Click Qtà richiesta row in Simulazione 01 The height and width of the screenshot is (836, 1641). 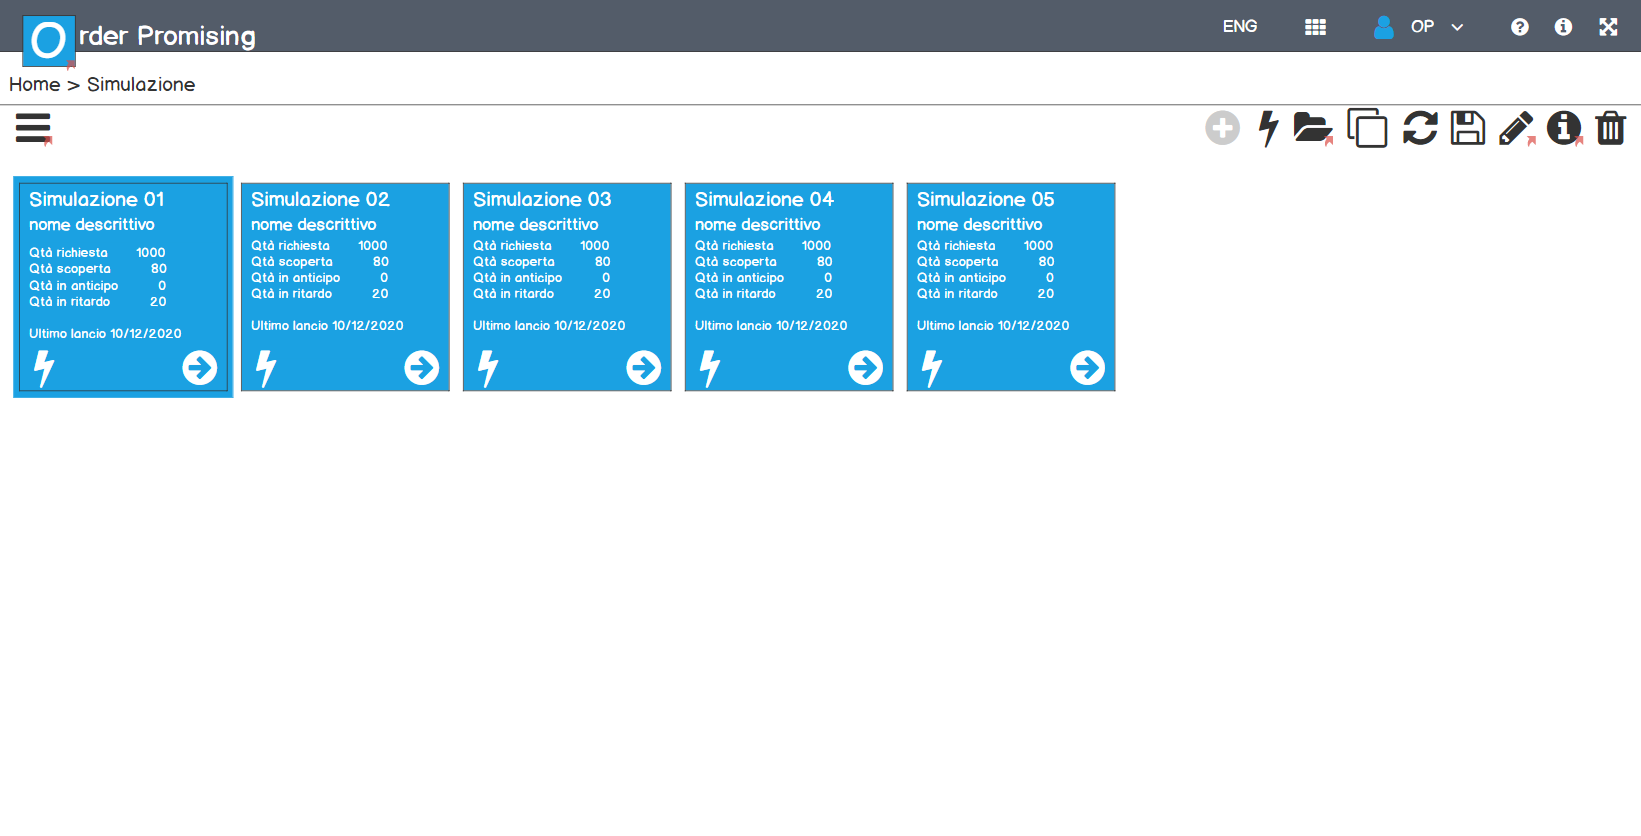coord(97,253)
